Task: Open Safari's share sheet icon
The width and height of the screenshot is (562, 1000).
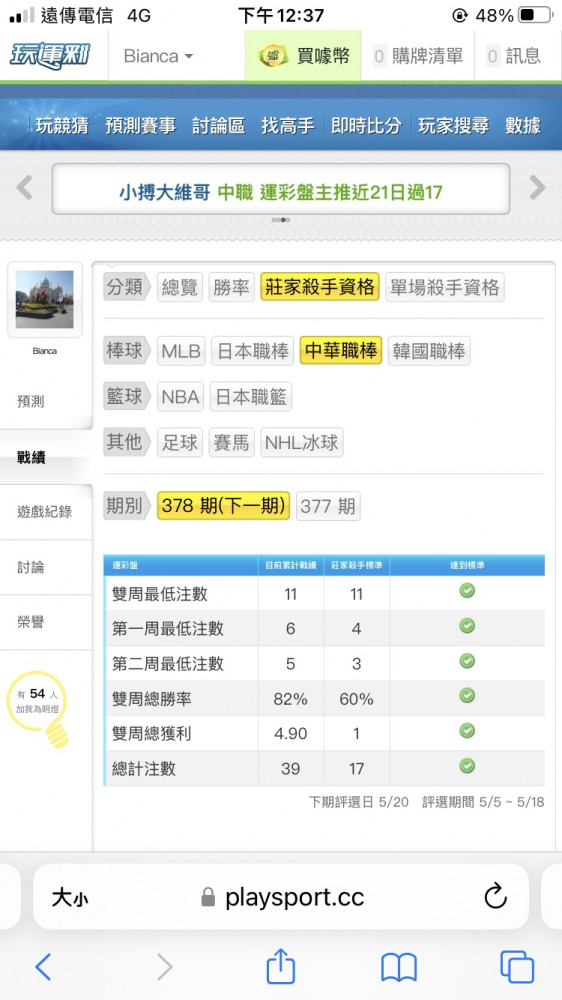Action: tap(281, 966)
